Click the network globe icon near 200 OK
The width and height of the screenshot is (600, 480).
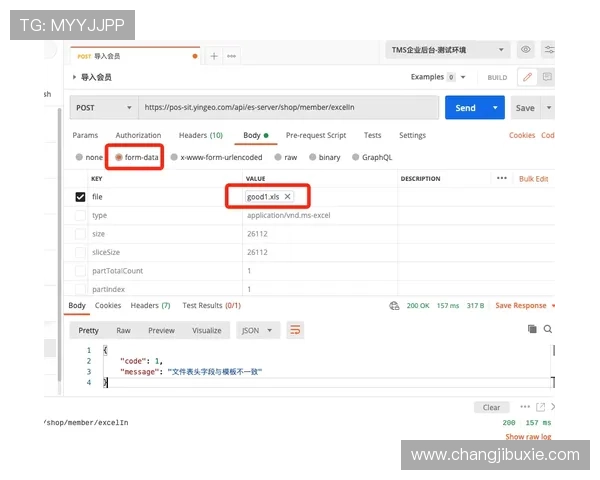tap(394, 306)
